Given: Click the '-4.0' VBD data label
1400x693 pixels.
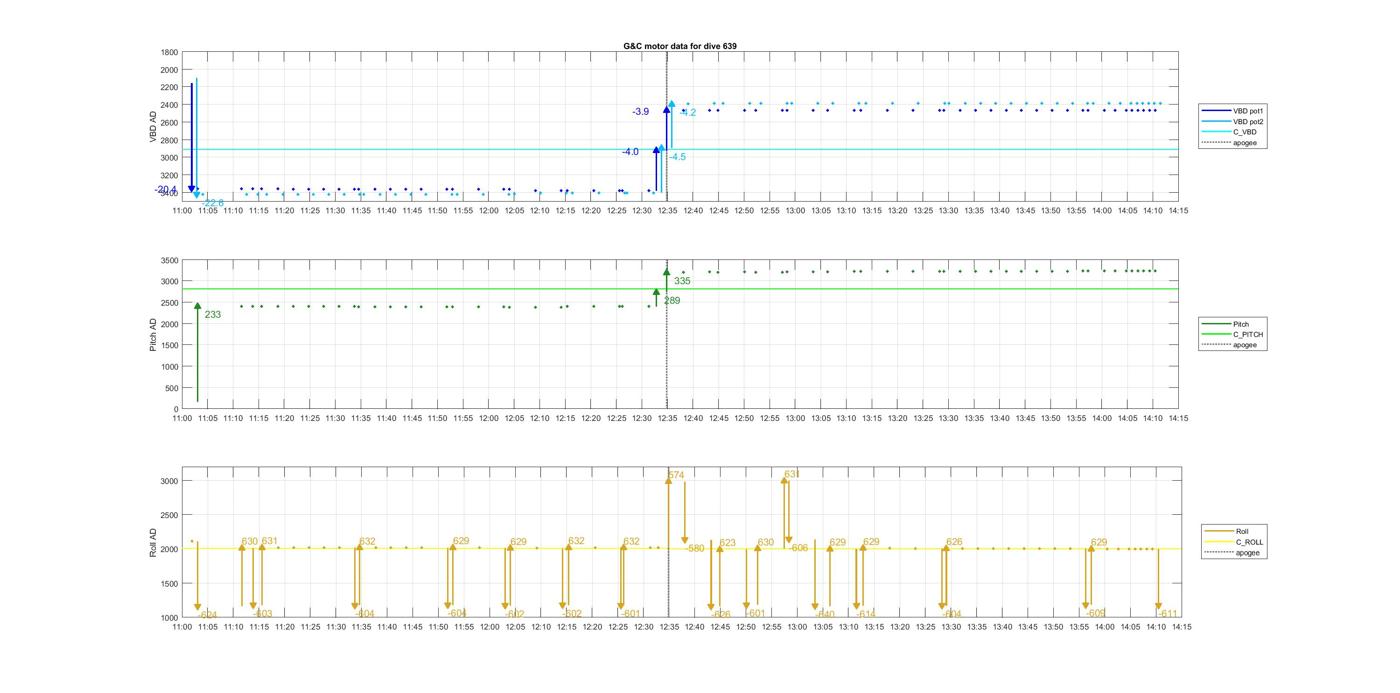Looking at the screenshot, I should pos(630,152).
